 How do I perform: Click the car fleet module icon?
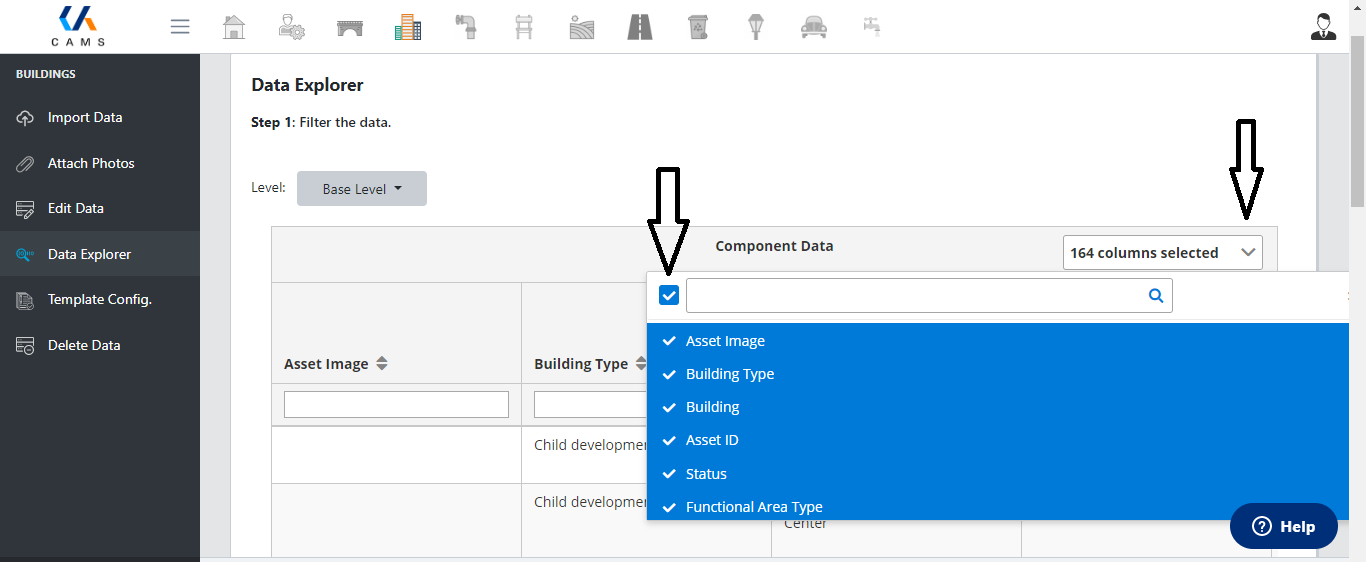tap(814, 27)
